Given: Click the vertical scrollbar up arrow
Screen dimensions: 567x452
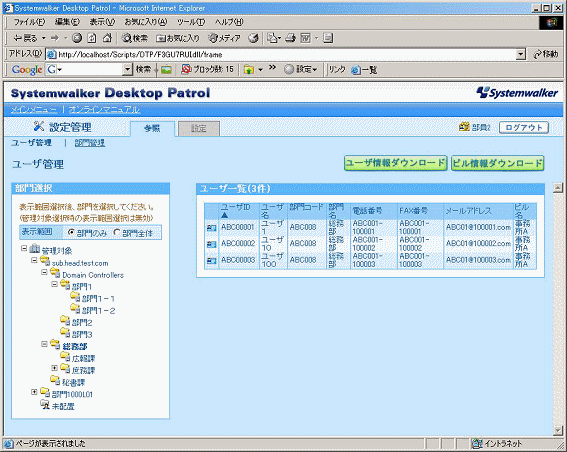Looking at the screenshot, I should pyautogui.click(x=558, y=188).
